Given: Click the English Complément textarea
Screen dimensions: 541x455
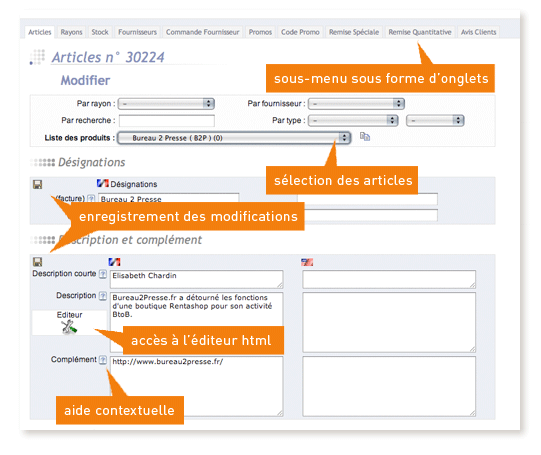Looking at the screenshot, I should [389, 386].
